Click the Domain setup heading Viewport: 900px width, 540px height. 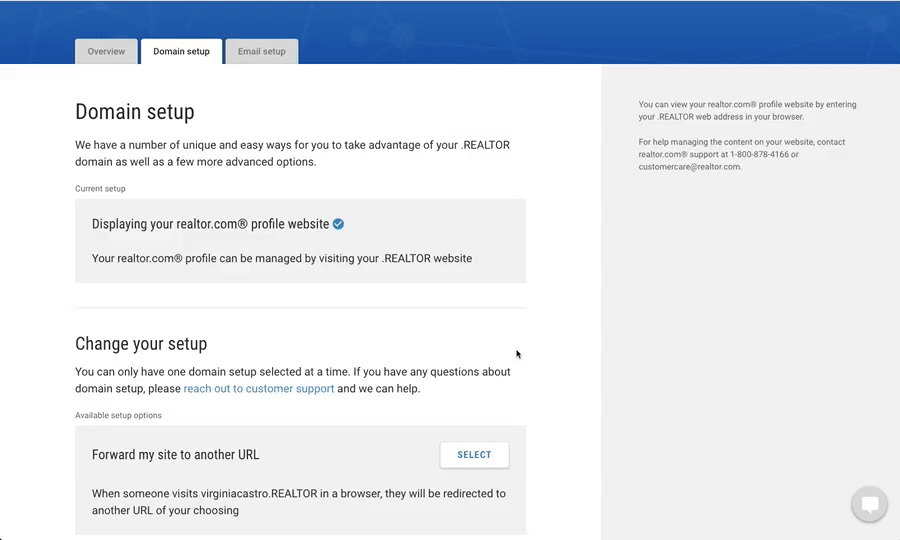point(135,111)
